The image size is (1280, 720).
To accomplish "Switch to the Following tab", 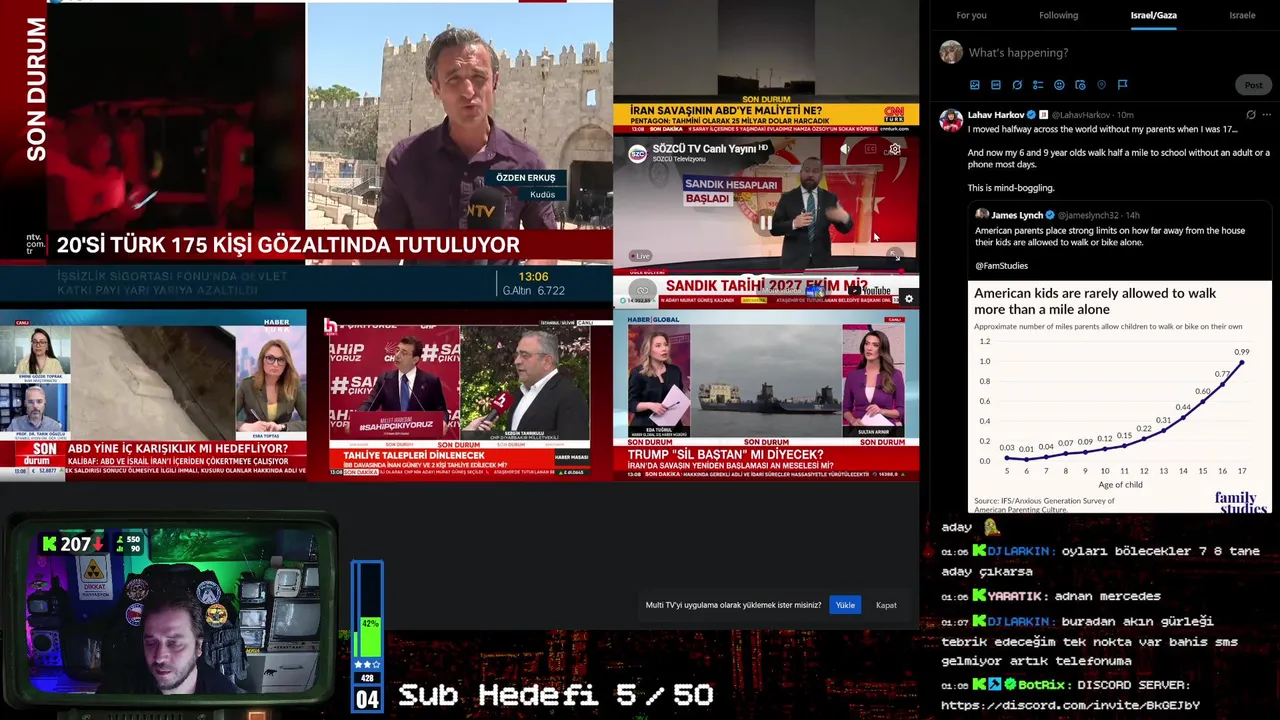I will [1058, 15].
